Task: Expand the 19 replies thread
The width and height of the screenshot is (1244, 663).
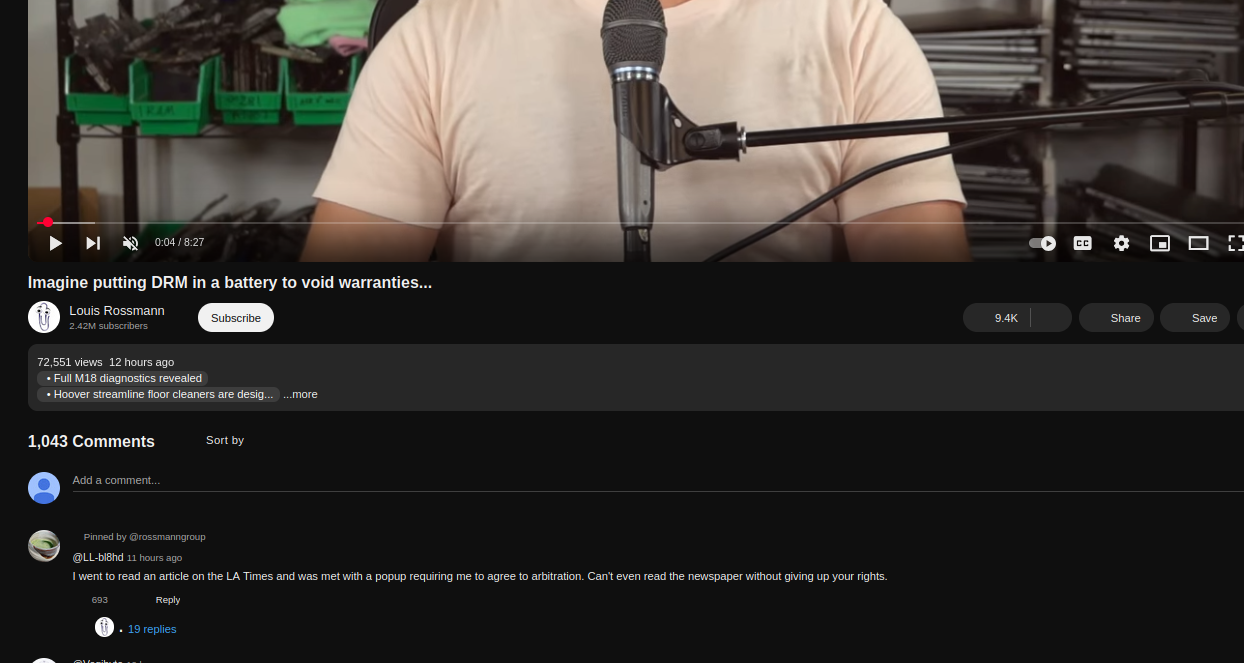Action: 152,629
